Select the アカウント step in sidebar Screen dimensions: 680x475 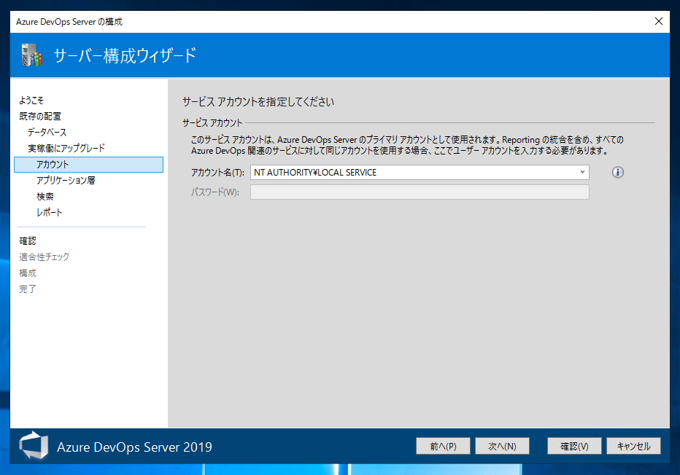(89, 164)
